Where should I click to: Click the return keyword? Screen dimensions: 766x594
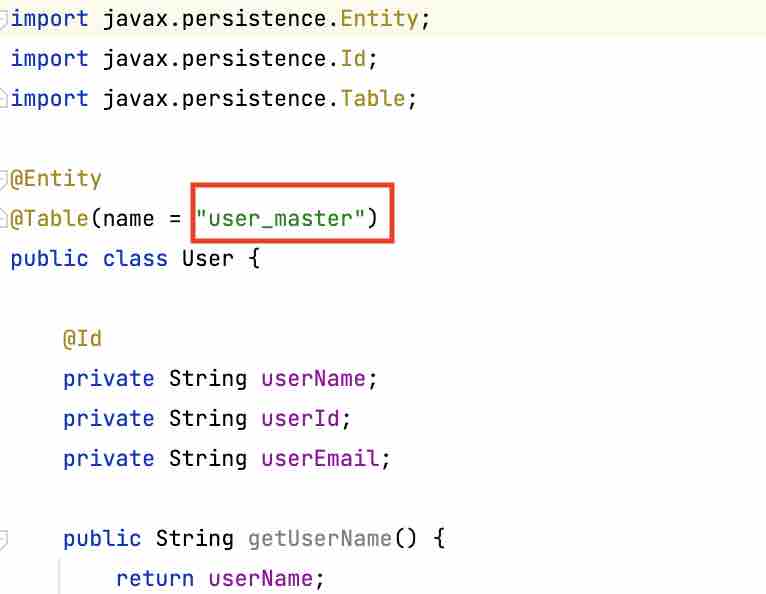tap(155, 579)
